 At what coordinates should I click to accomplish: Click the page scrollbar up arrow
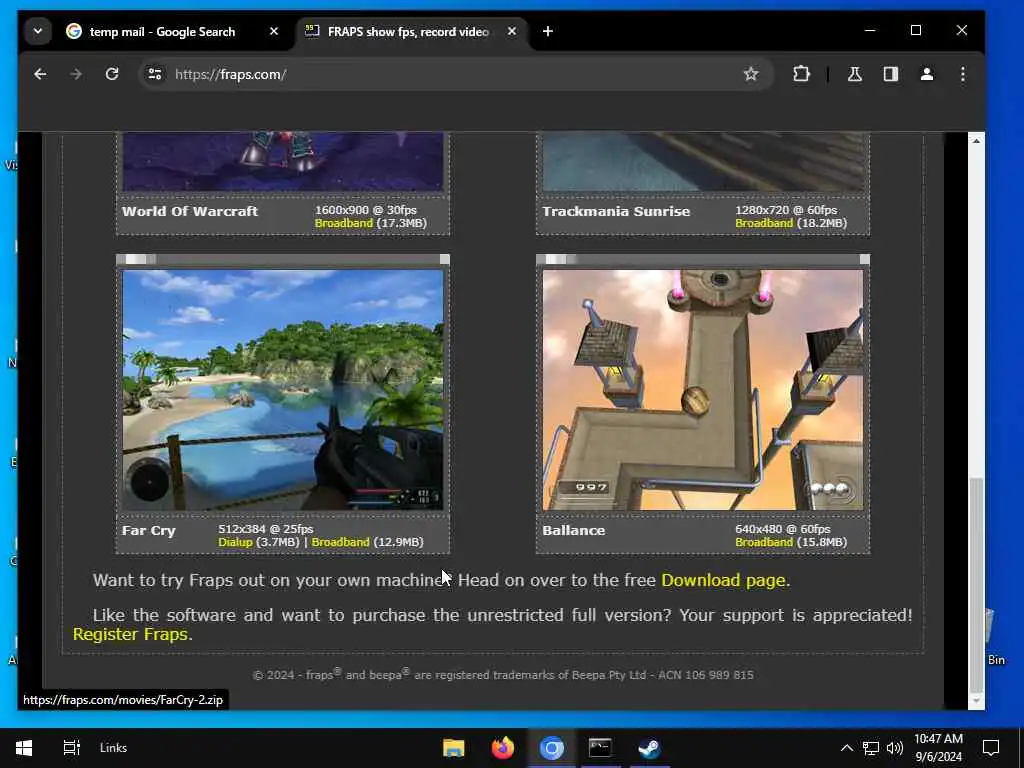pos(976,141)
